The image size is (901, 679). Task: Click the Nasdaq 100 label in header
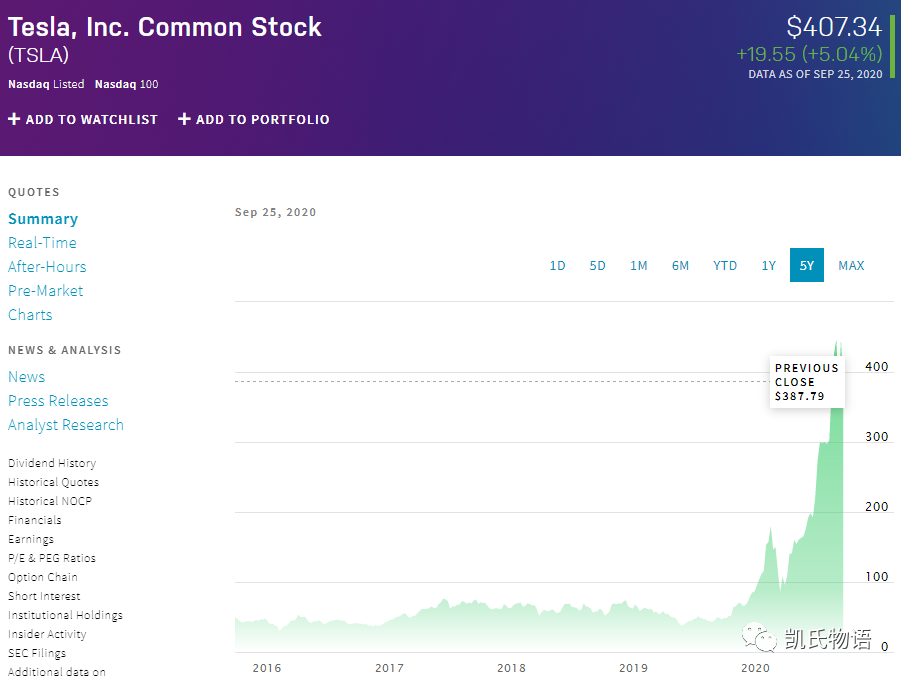click(126, 84)
